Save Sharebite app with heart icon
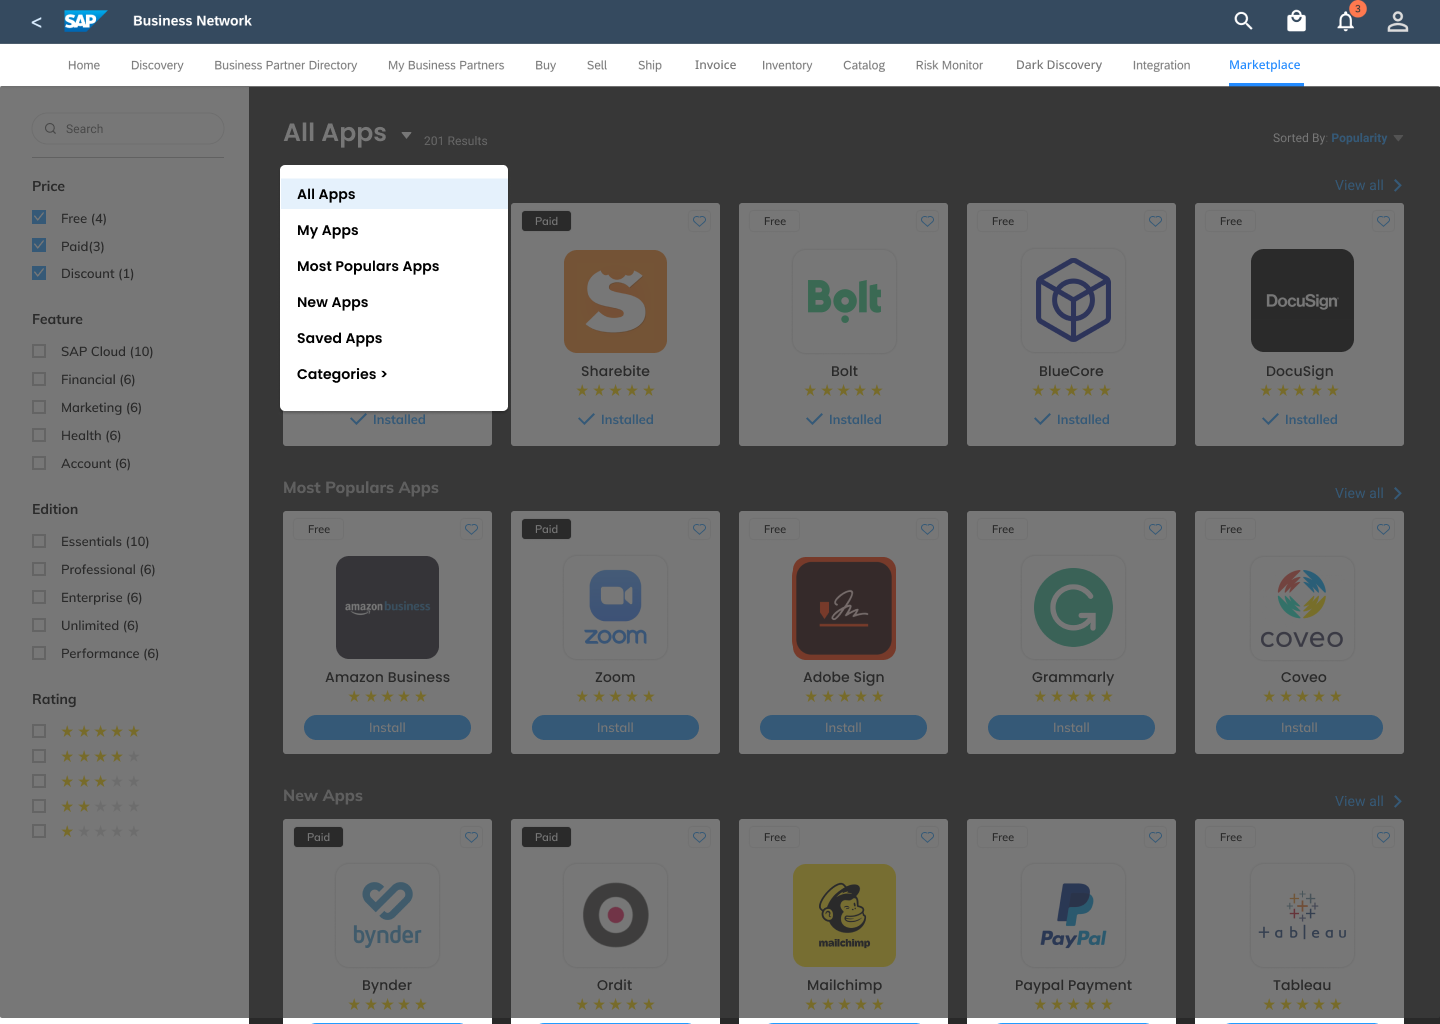This screenshot has height=1024, width=1440. tap(700, 221)
